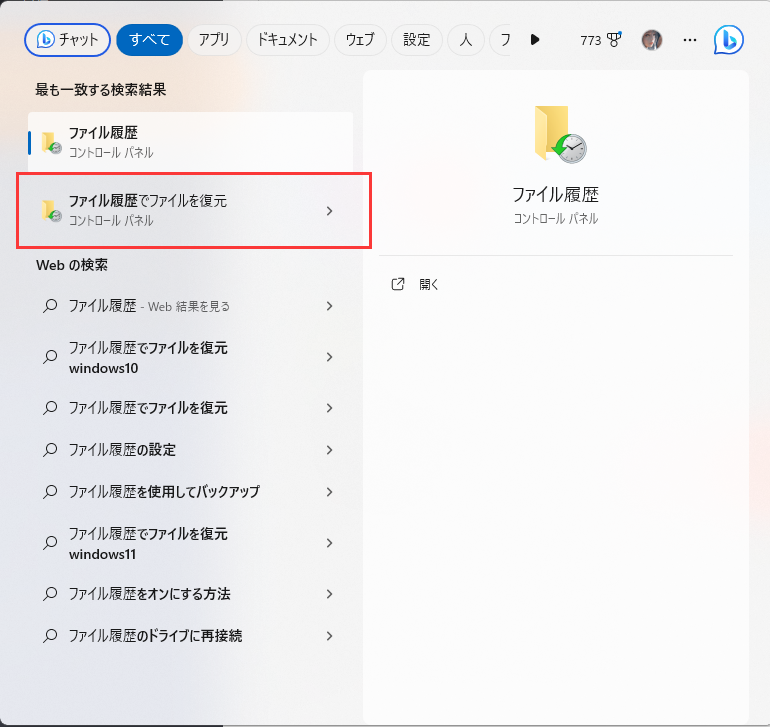
Task: Click the Web の検索 heading
Action: click(72, 265)
